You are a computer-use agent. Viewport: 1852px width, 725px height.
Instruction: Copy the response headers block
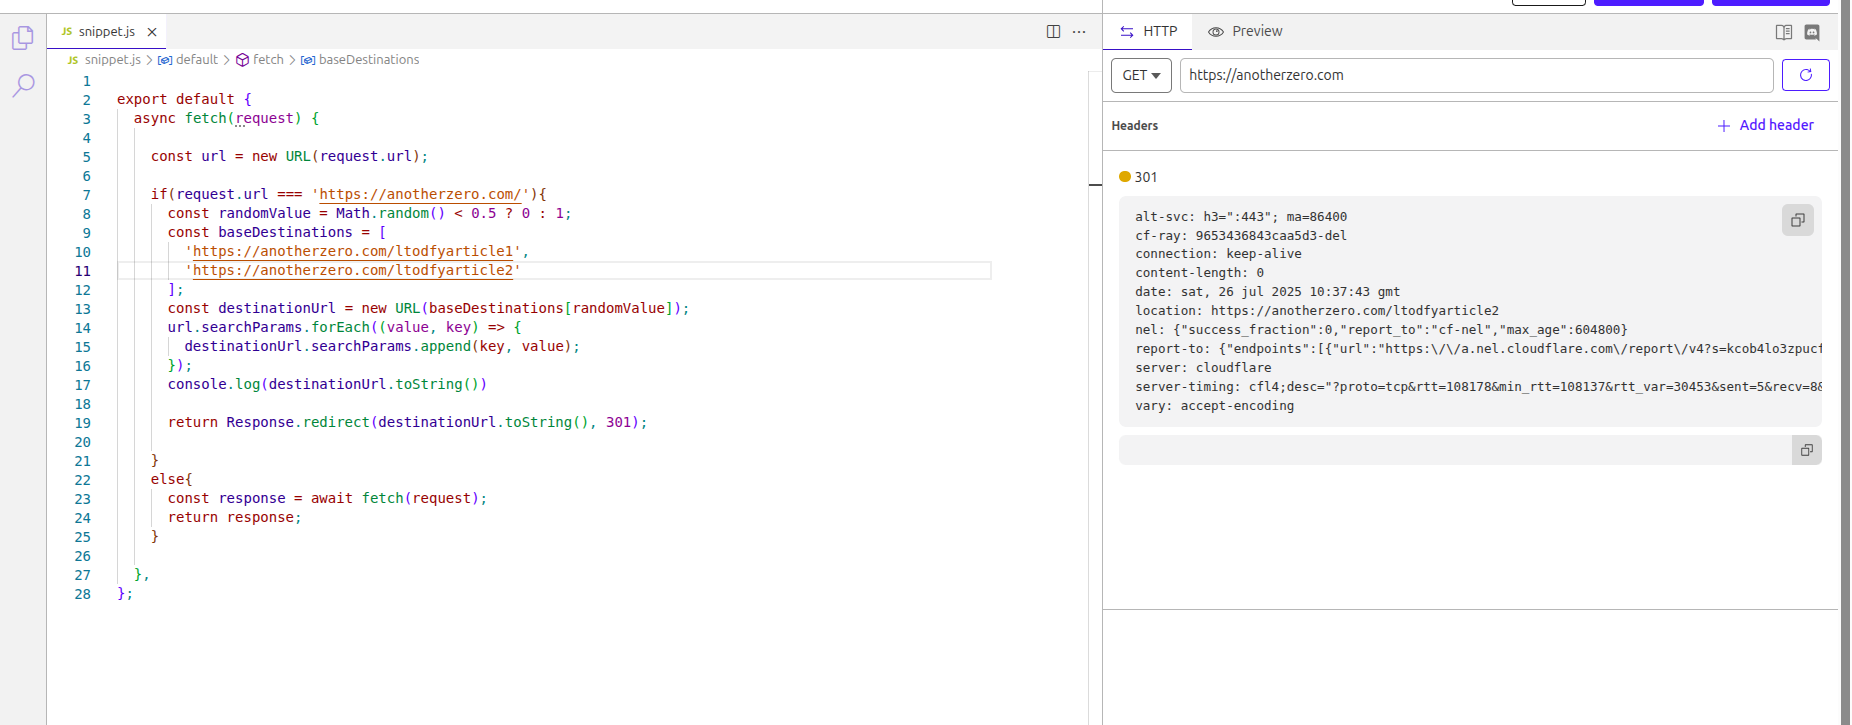point(1797,220)
